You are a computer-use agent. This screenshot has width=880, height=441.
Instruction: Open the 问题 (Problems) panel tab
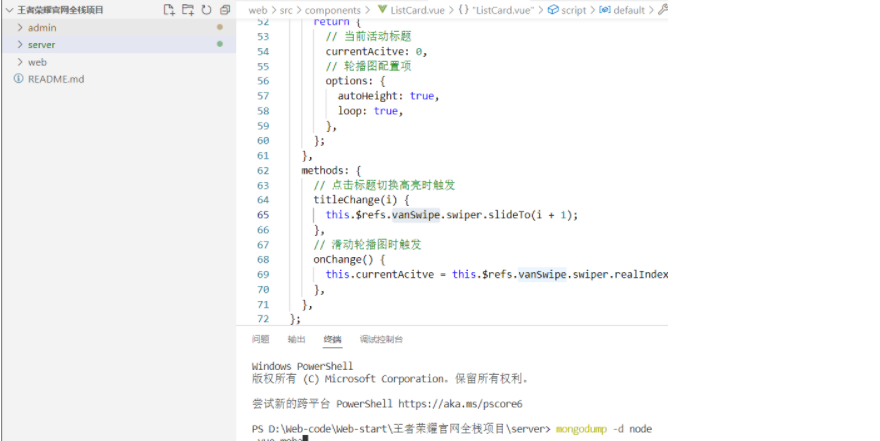(260, 339)
